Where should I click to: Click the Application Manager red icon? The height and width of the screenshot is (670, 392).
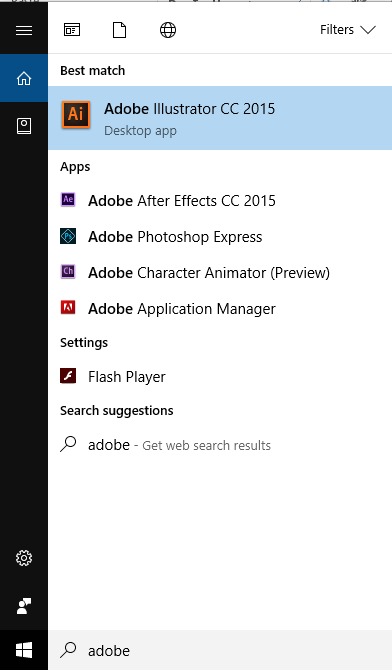[x=68, y=308]
